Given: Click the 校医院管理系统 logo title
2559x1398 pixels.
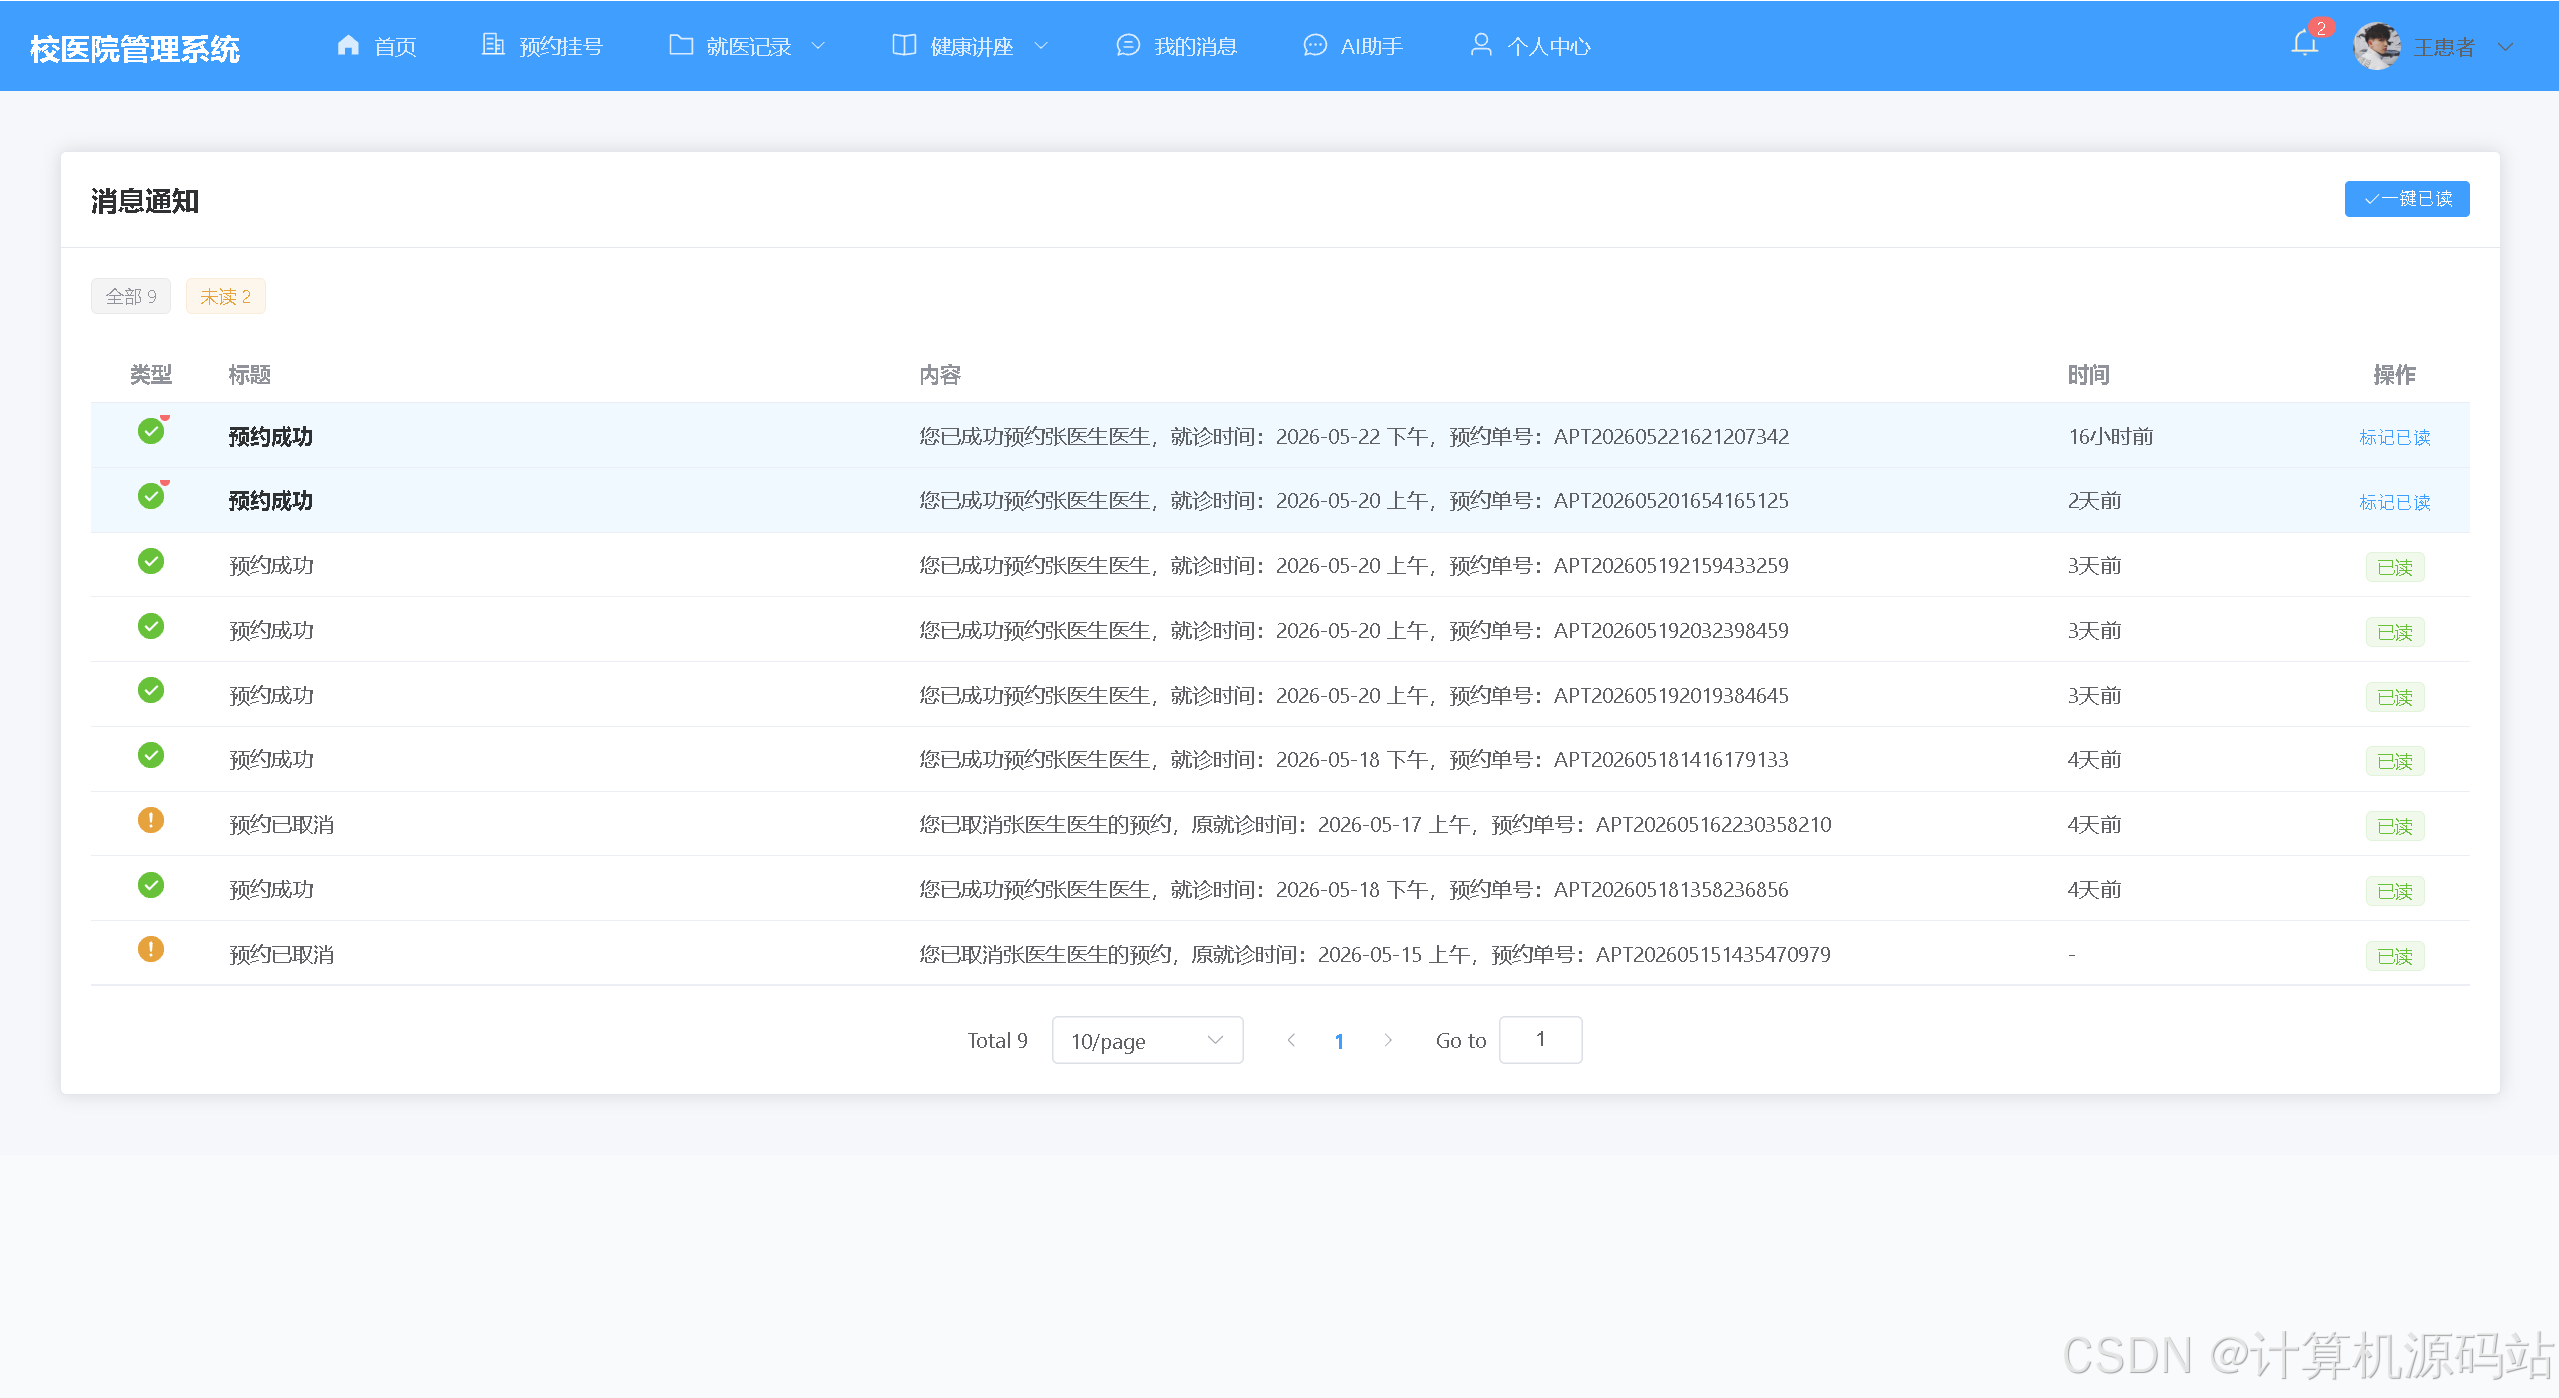Looking at the screenshot, I should tap(135, 49).
